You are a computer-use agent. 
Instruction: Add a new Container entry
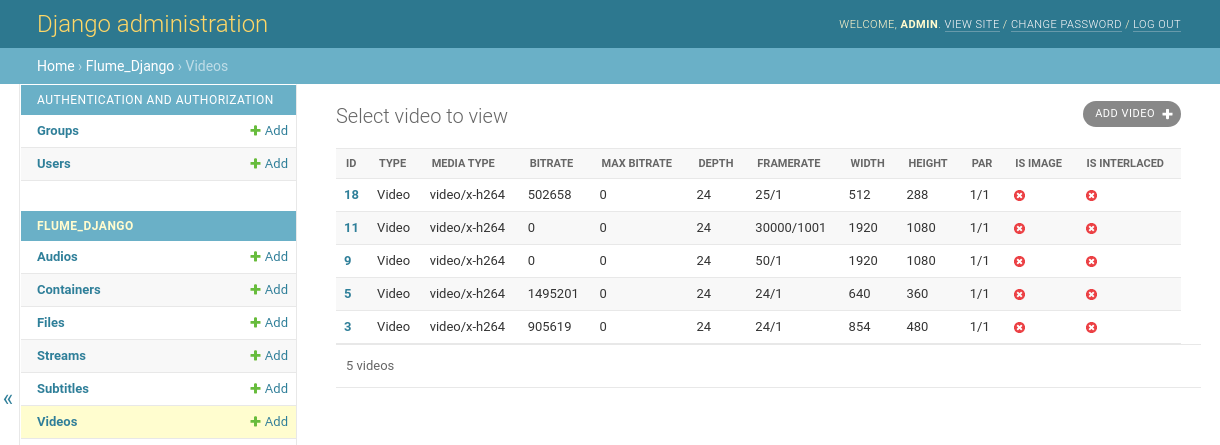pyautogui.click(x=269, y=290)
